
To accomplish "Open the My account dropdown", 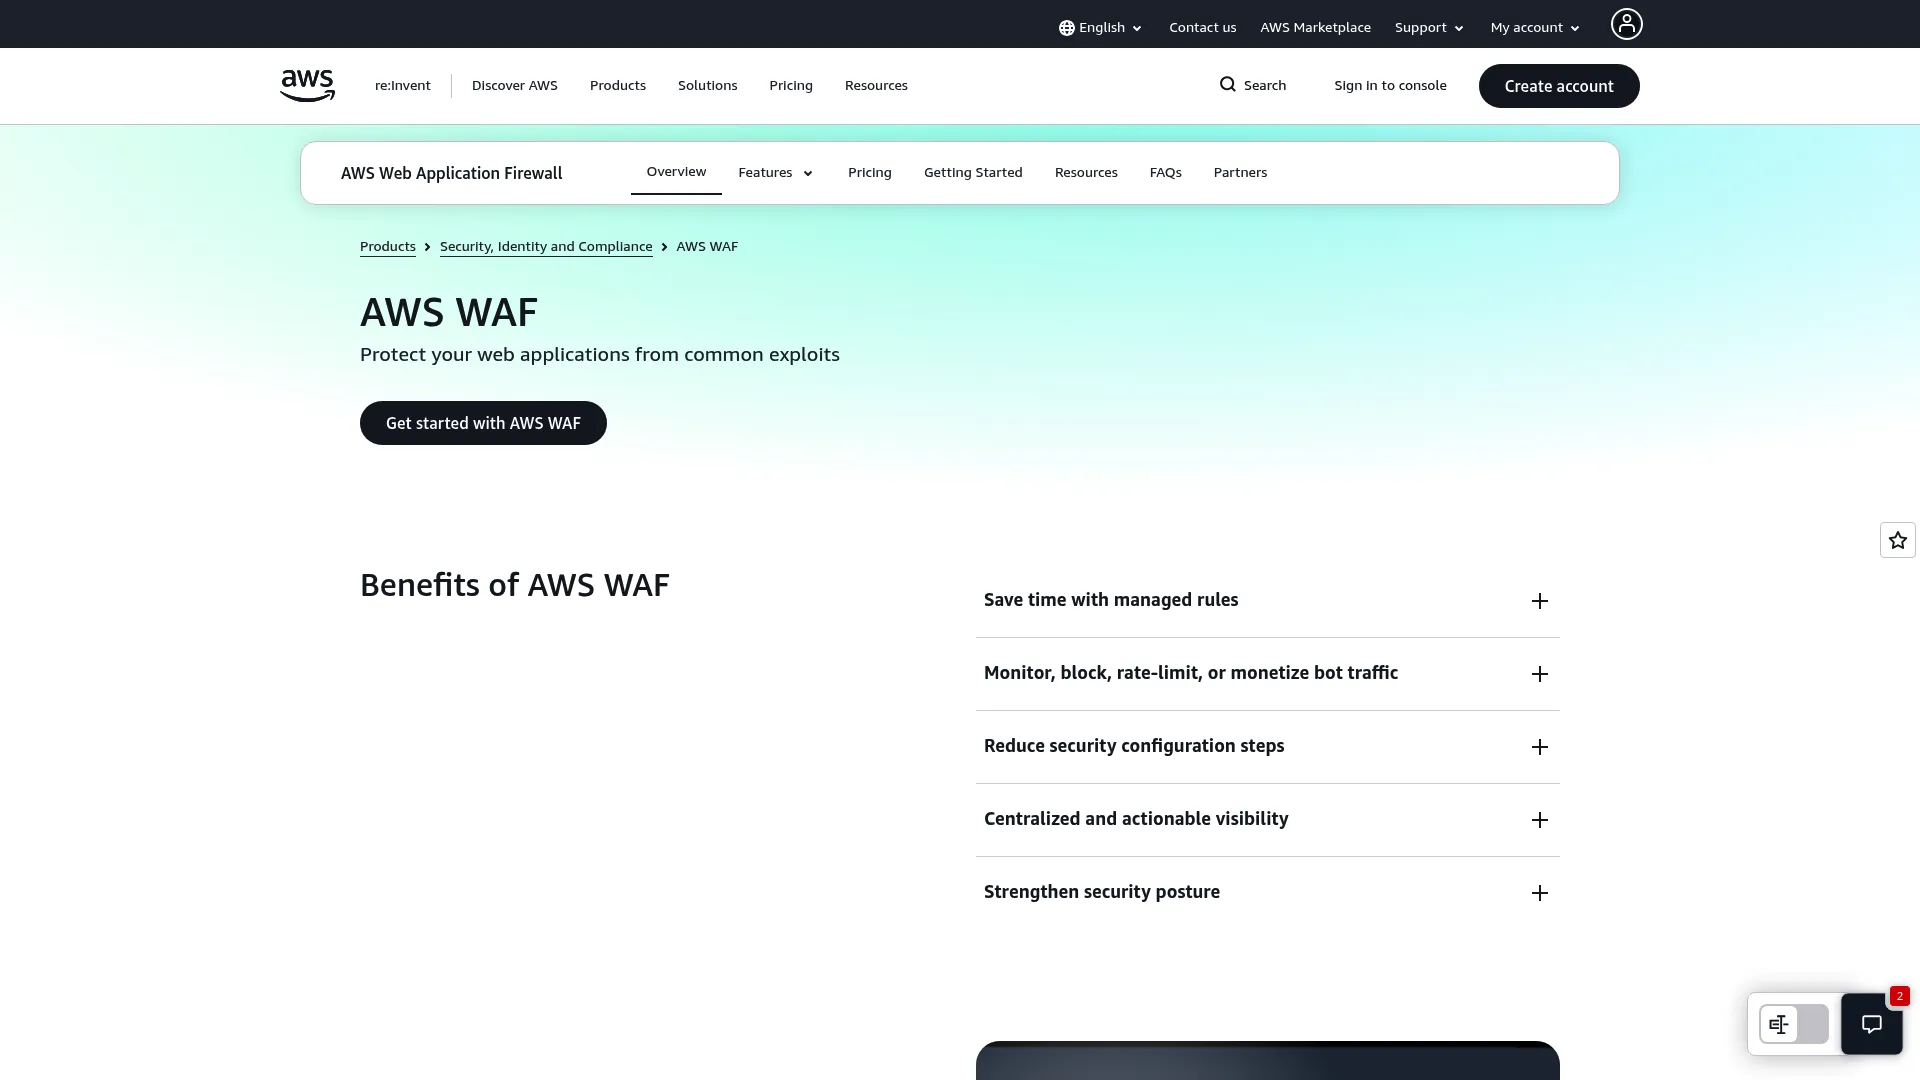I will [1535, 28].
